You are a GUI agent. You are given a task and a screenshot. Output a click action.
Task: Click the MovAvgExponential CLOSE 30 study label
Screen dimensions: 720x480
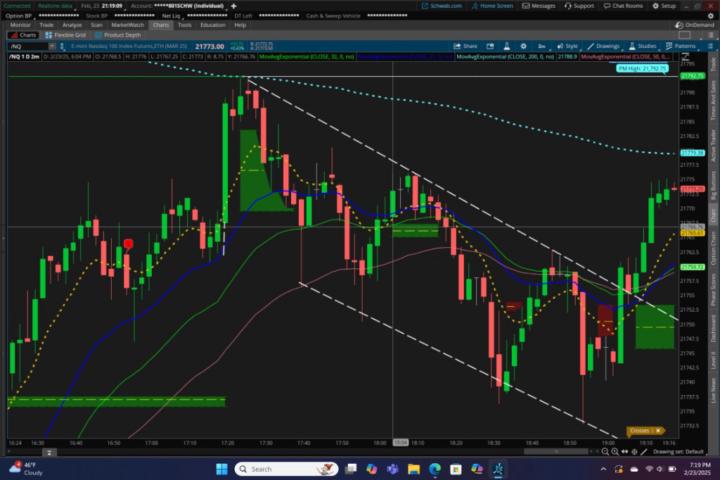306,57
